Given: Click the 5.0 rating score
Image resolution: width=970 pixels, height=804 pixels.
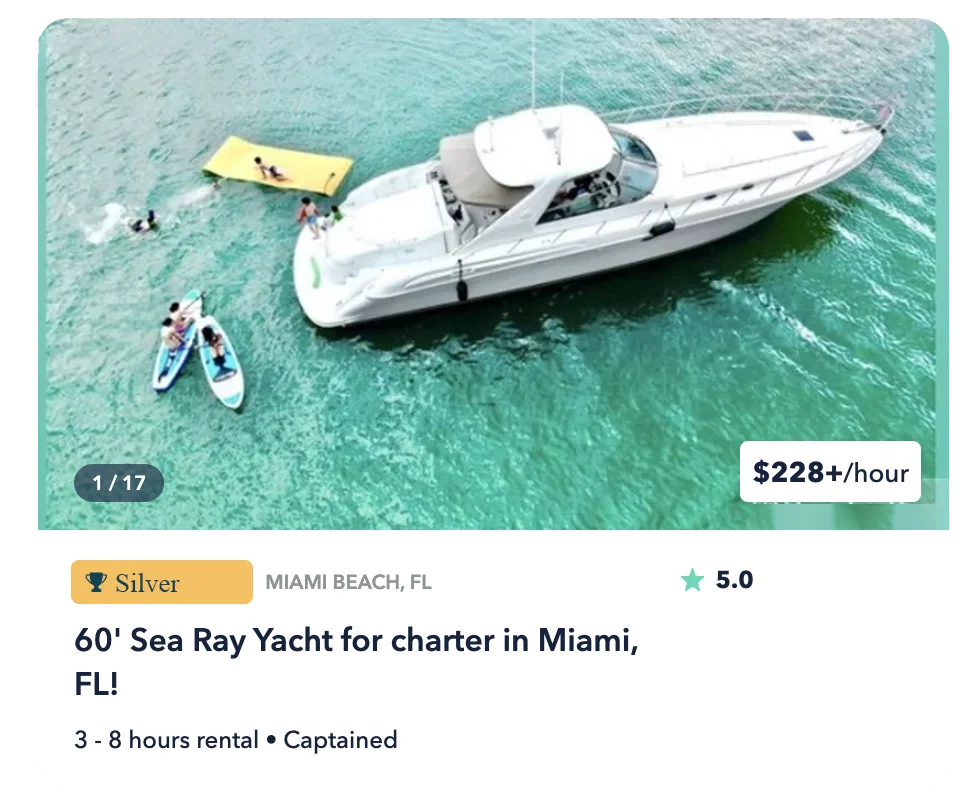Looking at the screenshot, I should point(734,580).
